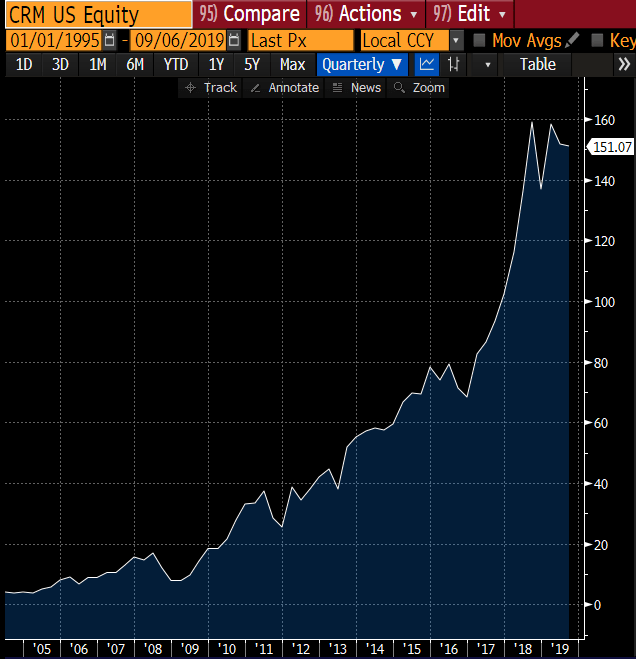This screenshot has width=636, height=659.
Task: Activate the chart Zoom tool
Action: (419, 87)
